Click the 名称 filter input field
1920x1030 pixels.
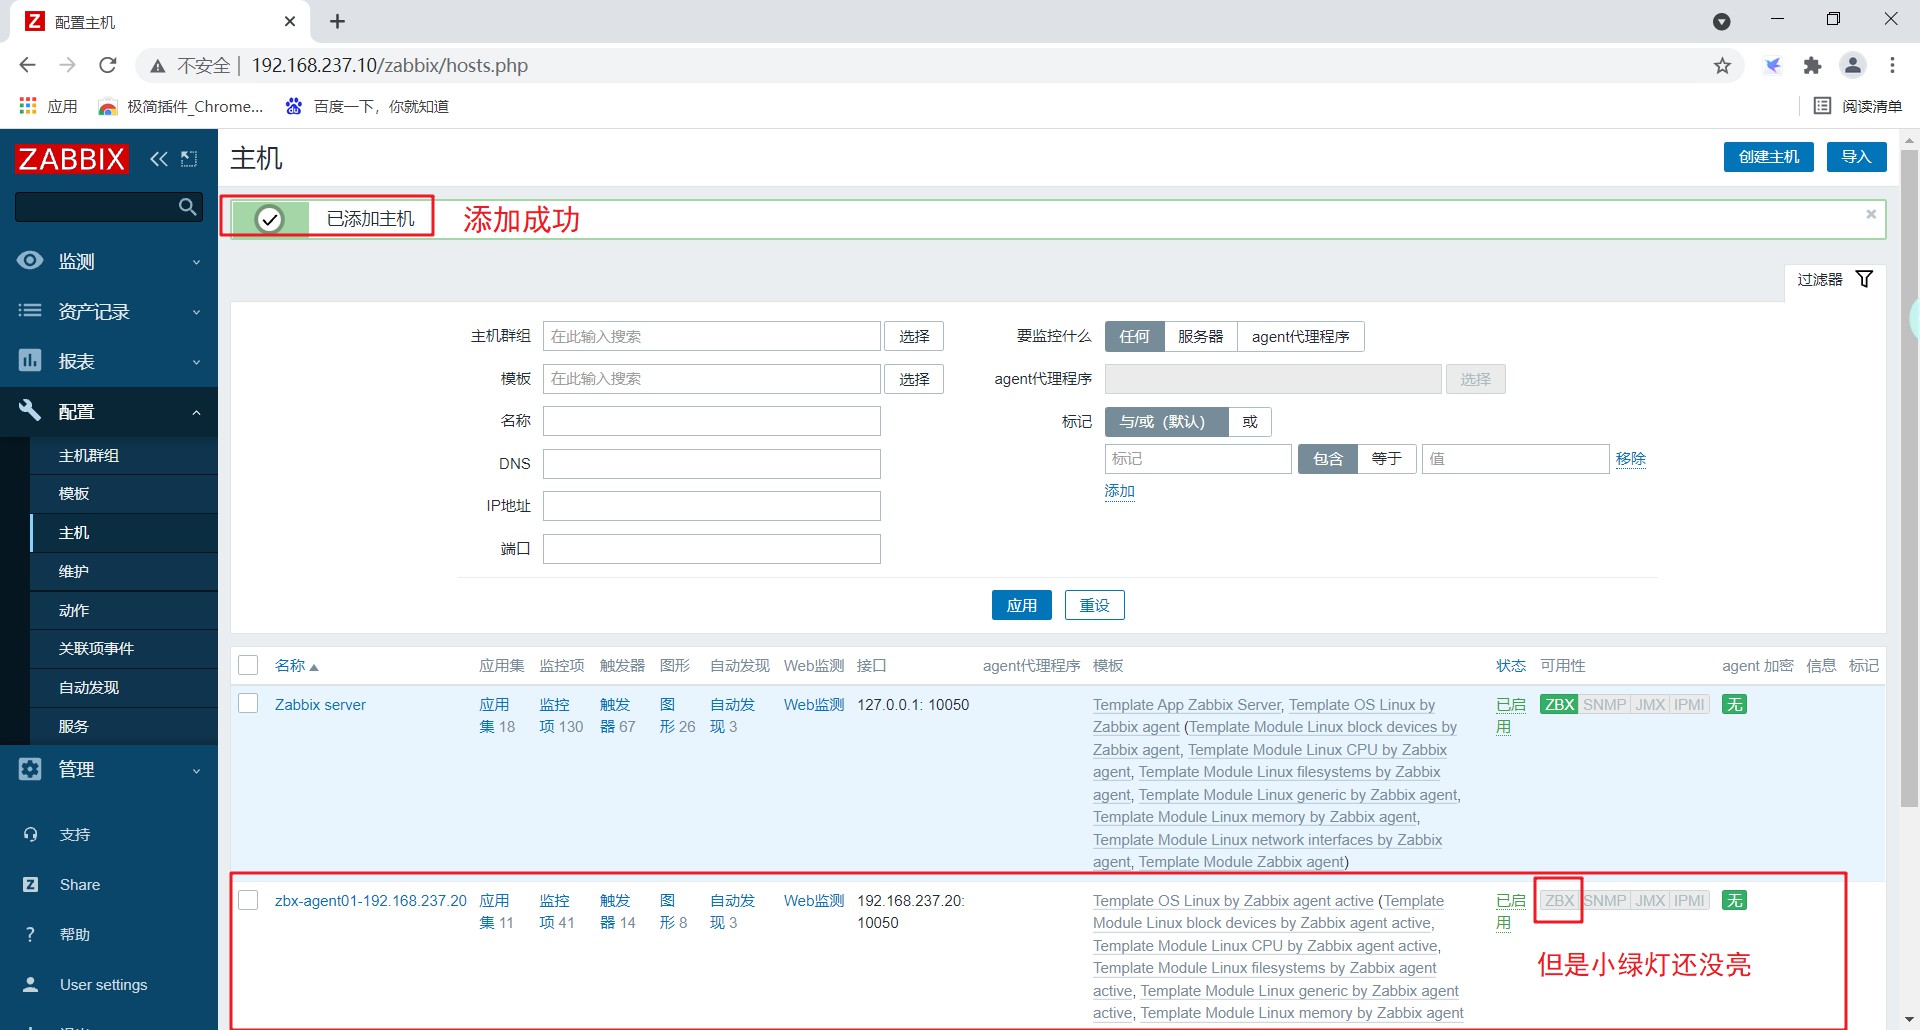click(x=711, y=421)
